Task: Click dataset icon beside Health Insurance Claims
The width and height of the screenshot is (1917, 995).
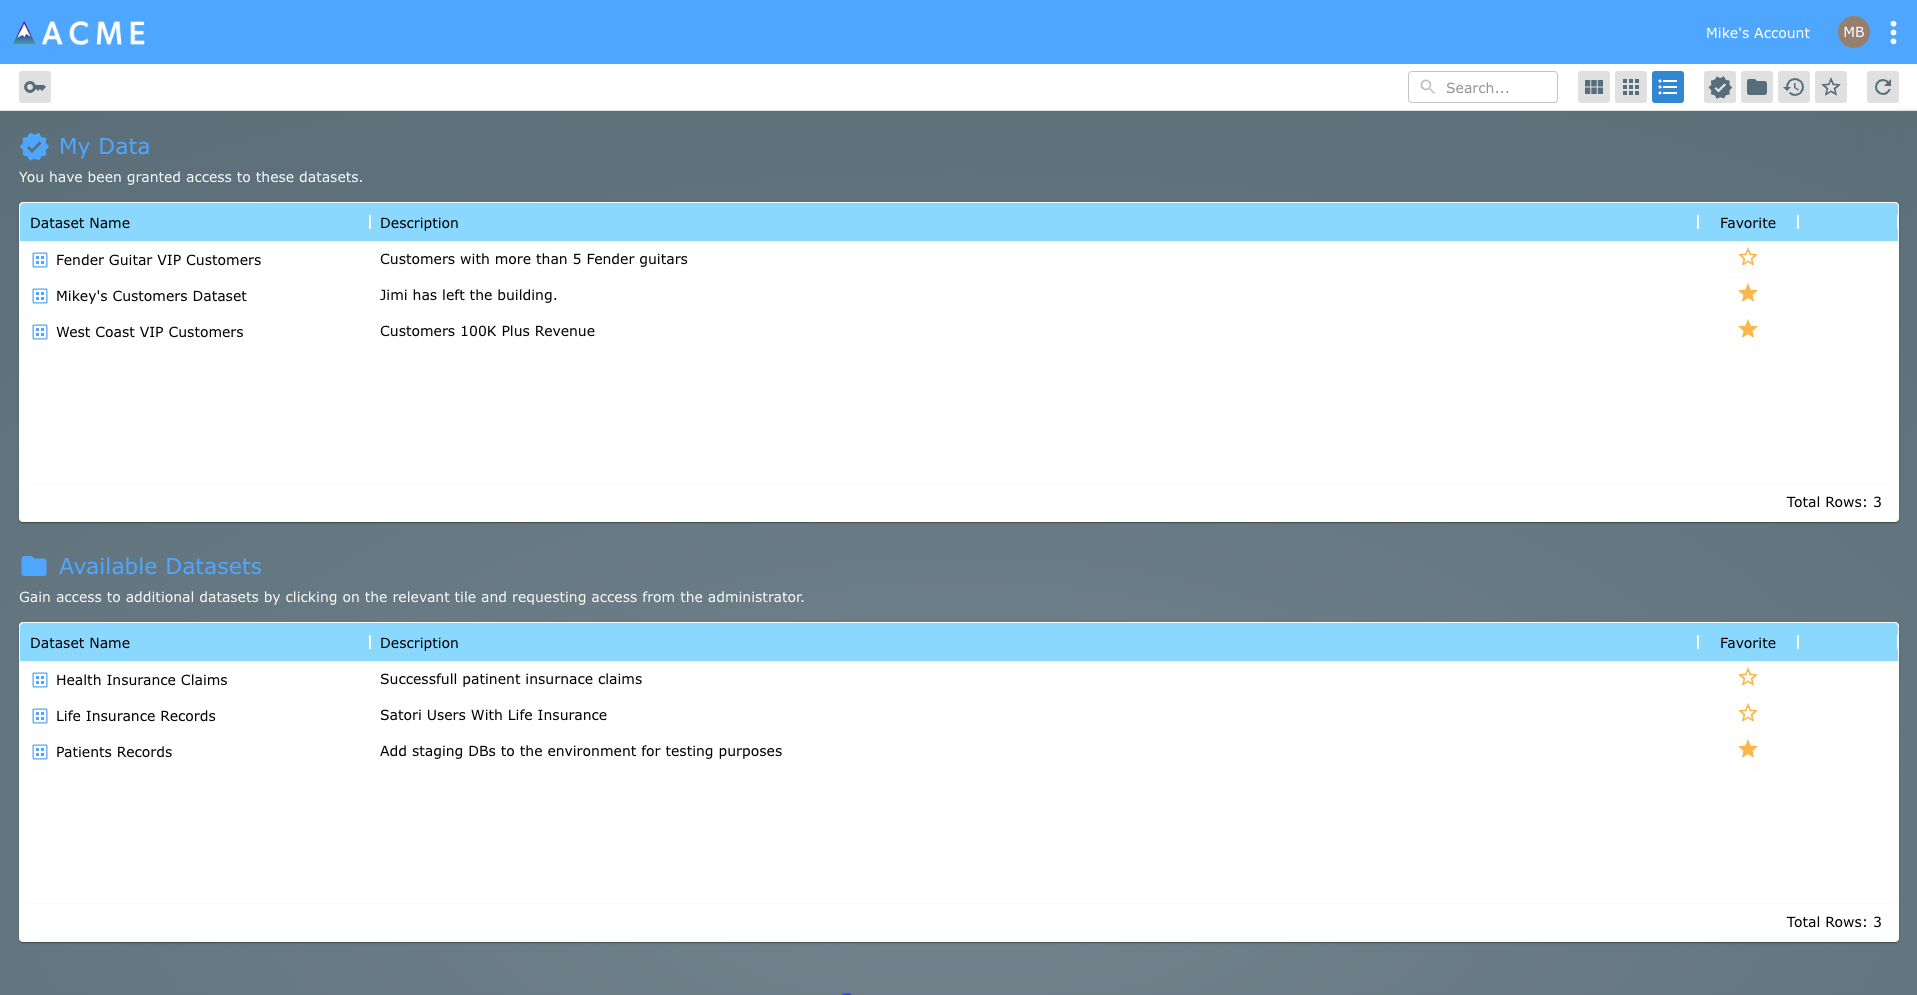Action: (40, 680)
